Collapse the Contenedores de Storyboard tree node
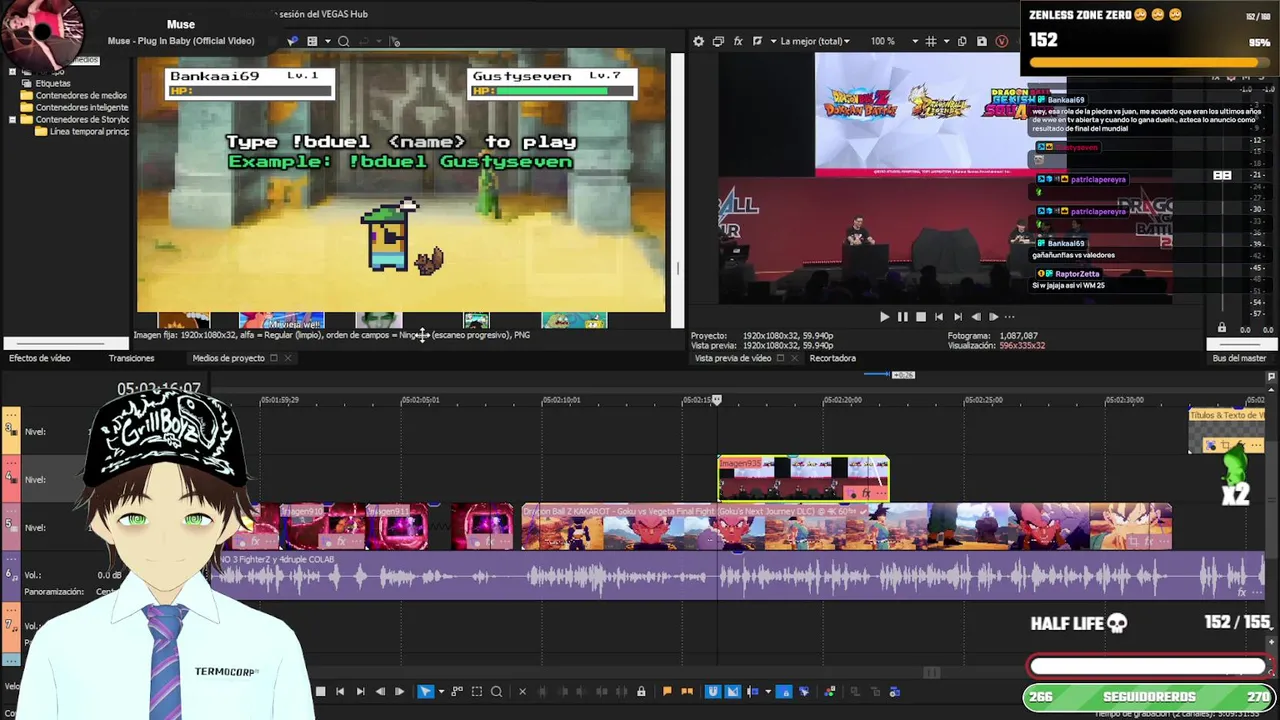This screenshot has width=1280, height=720. click(x=12, y=119)
